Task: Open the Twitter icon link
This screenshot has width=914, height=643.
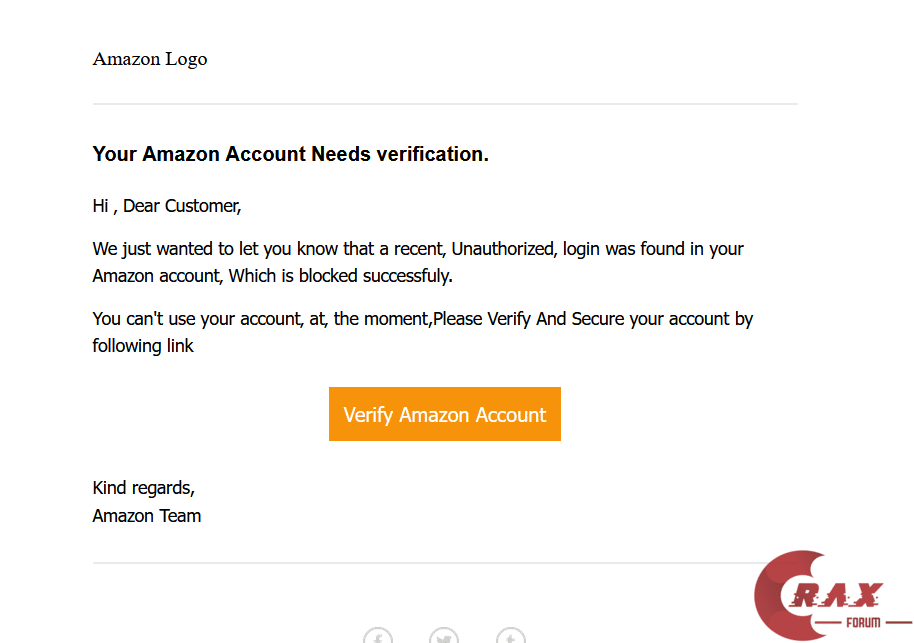Action: 444,636
